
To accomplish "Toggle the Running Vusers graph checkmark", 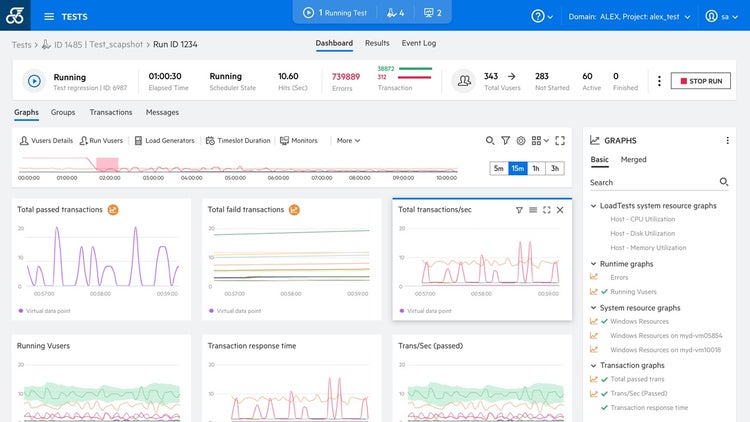I will [x=605, y=292].
